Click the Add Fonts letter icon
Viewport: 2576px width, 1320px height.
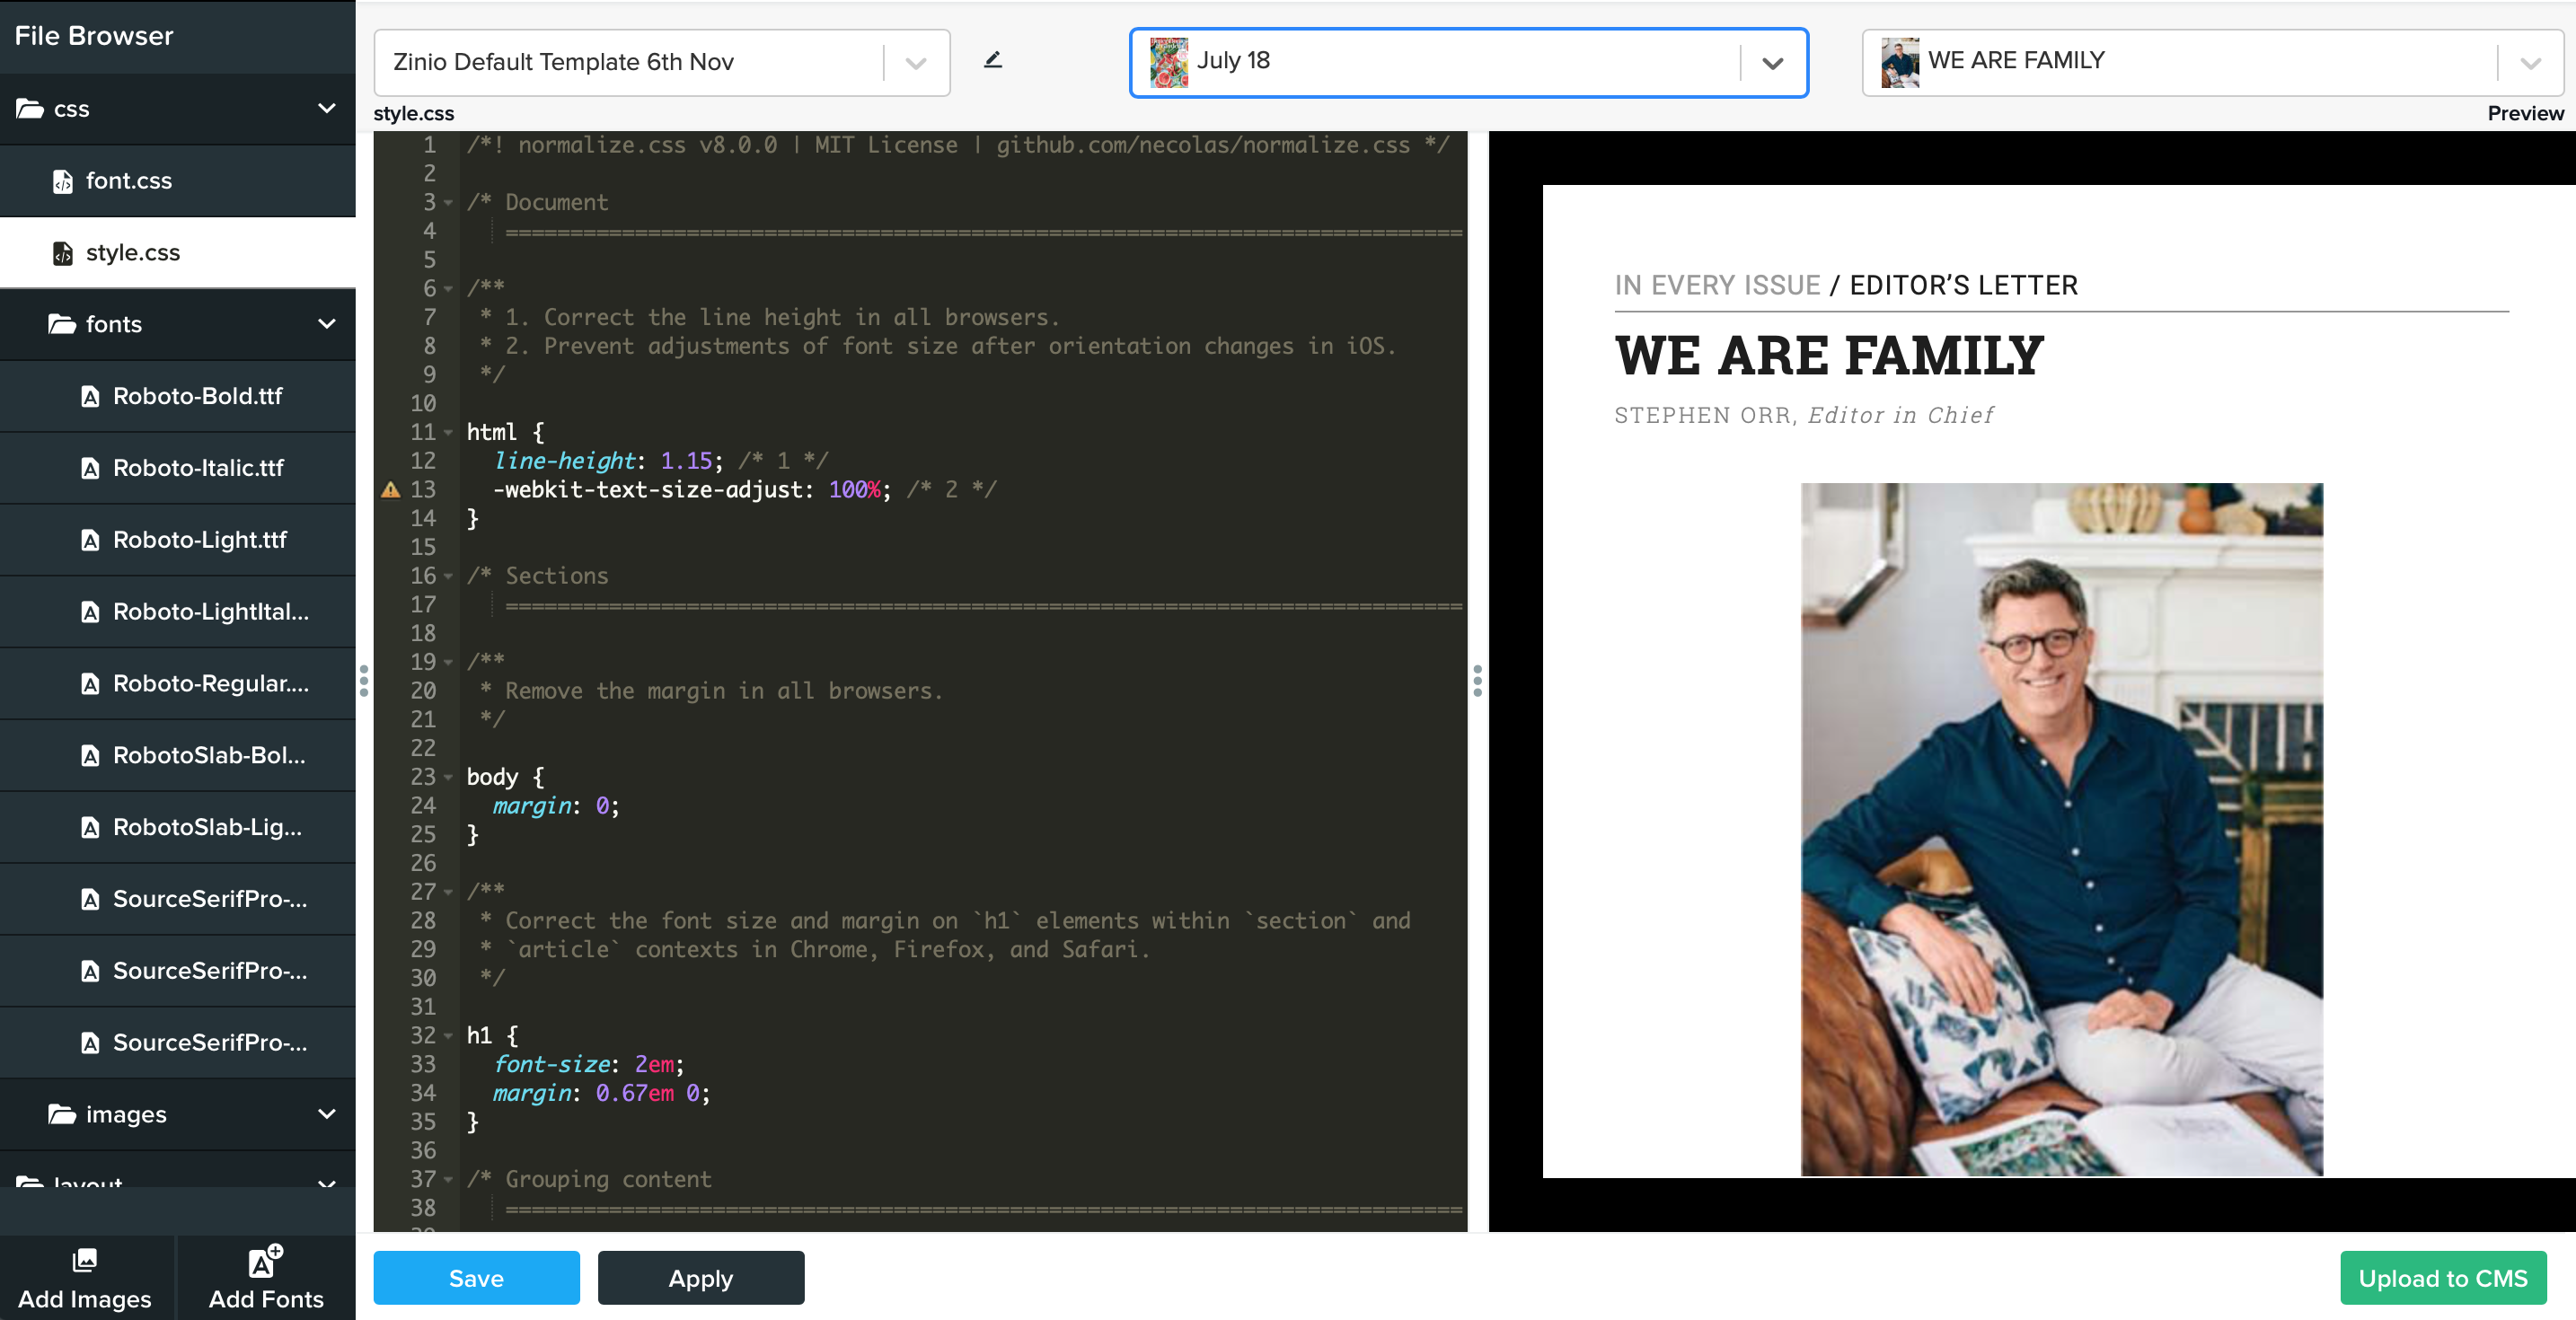coord(265,1260)
